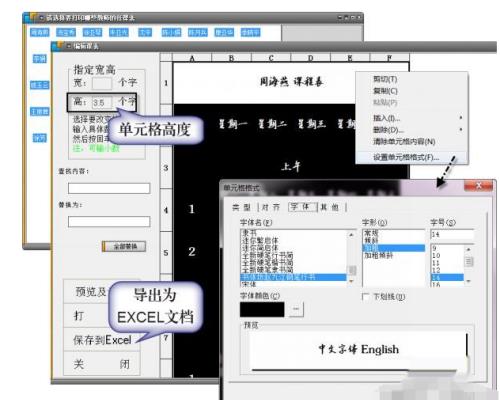
Task: Select column header C
Action: 271,58
